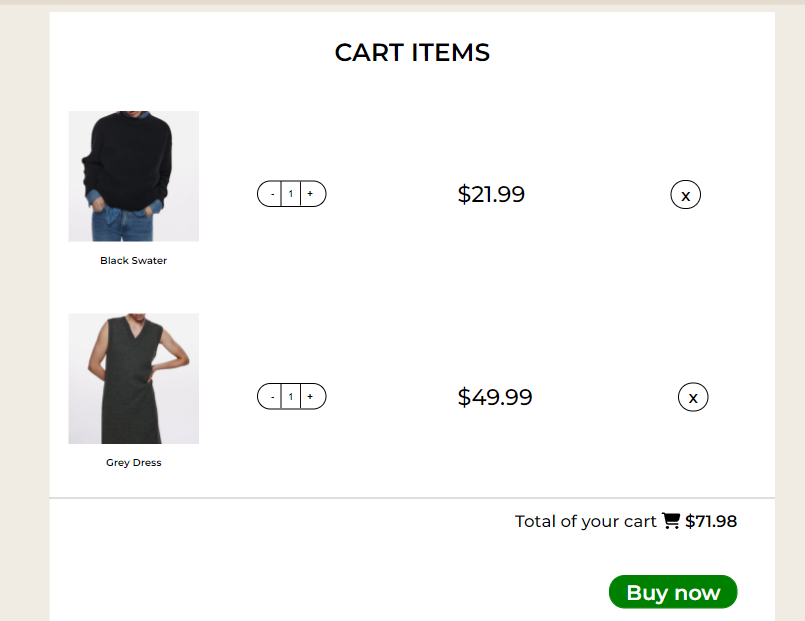Click the Grey Dress product name
The width and height of the screenshot is (805, 621).
pos(133,462)
